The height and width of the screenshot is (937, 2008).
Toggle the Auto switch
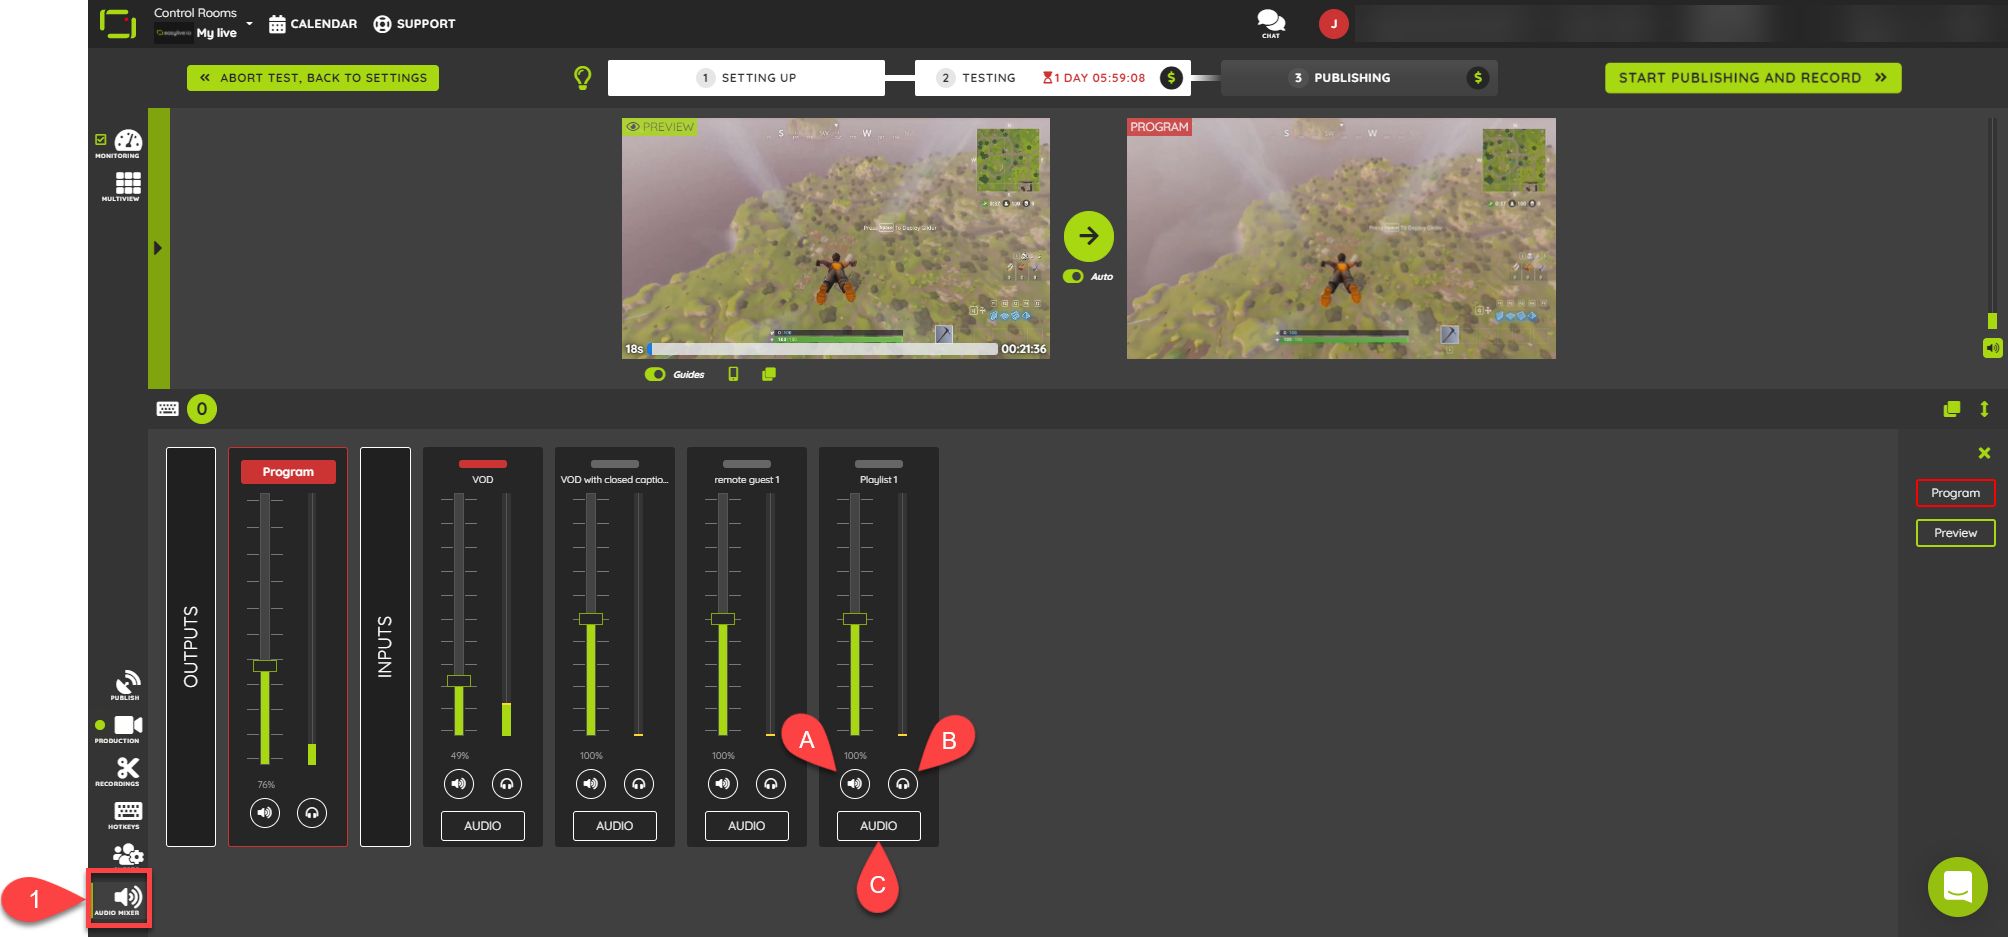pyautogui.click(x=1073, y=277)
